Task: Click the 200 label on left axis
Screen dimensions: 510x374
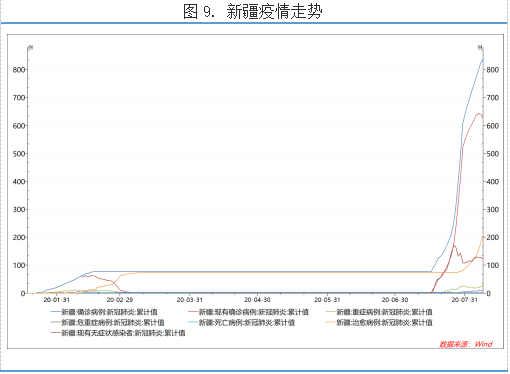Action: pyautogui.click(x=18, y=237)
